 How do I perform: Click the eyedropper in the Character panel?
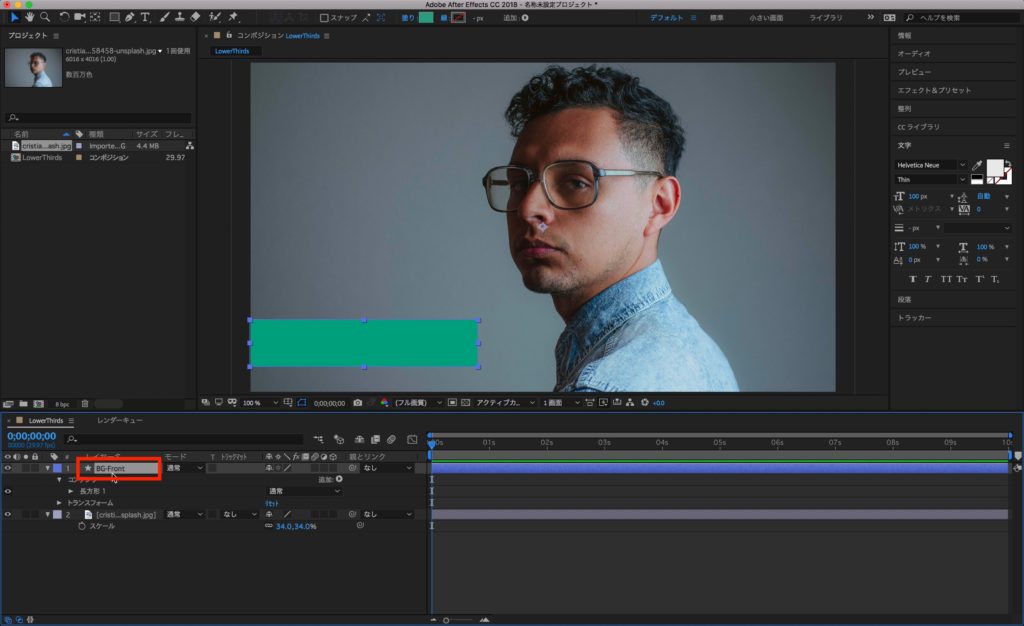point(977,165)
